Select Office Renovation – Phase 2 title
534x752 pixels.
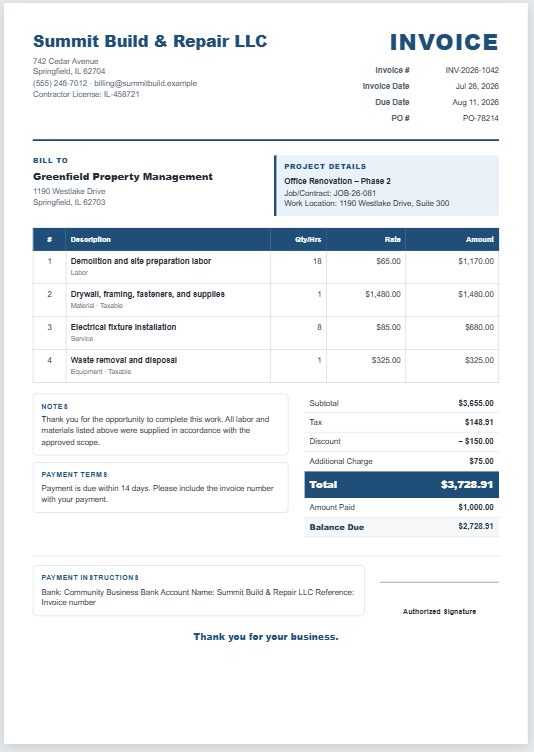(x=337, y=181)
